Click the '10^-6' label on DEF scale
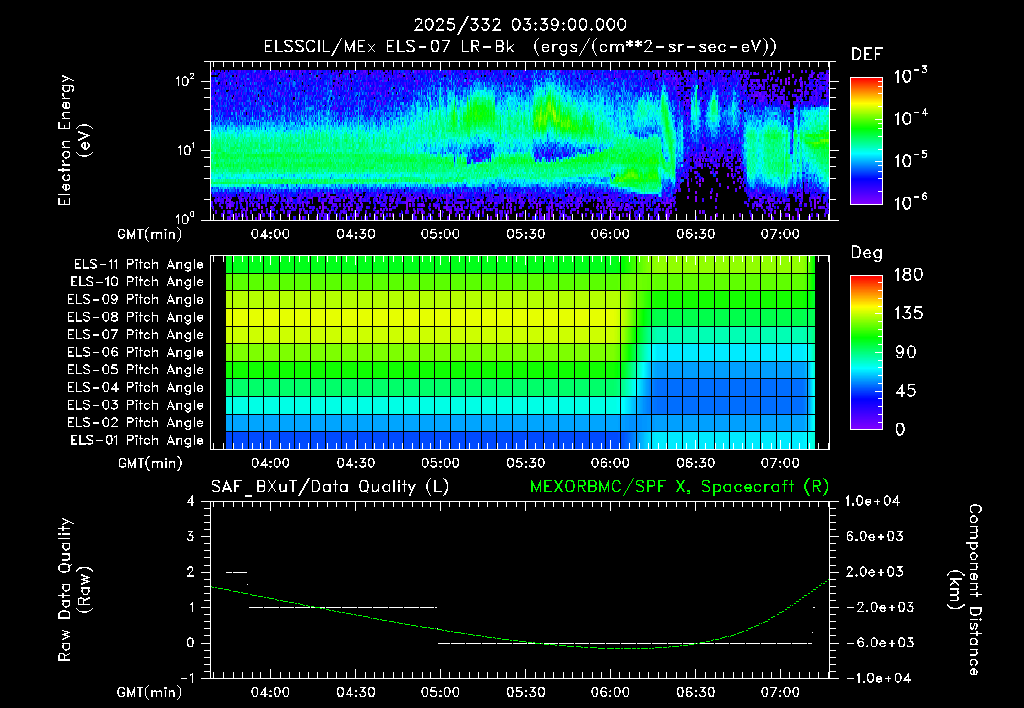 pyautogui.click(x=911, y=201)
